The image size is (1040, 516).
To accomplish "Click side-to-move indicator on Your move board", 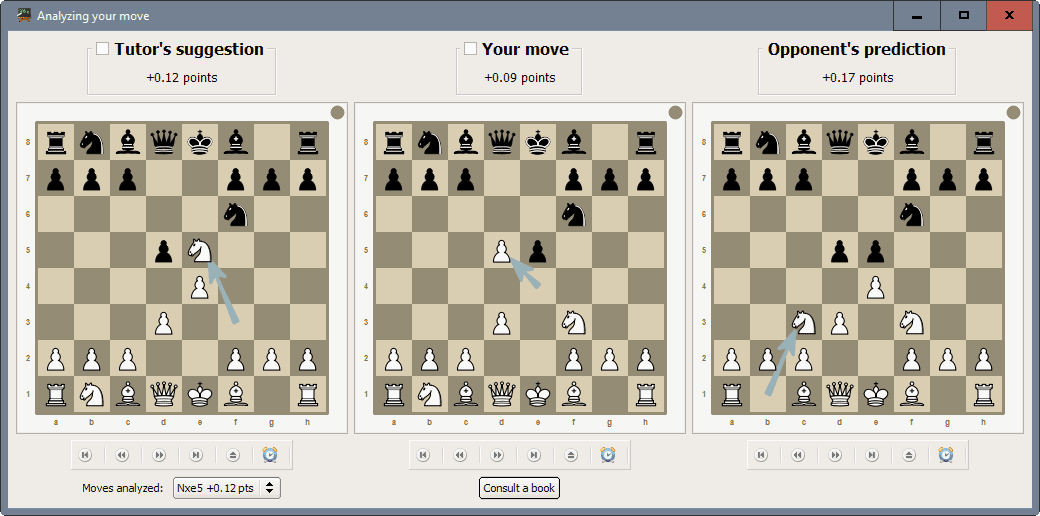I will 676,113.
